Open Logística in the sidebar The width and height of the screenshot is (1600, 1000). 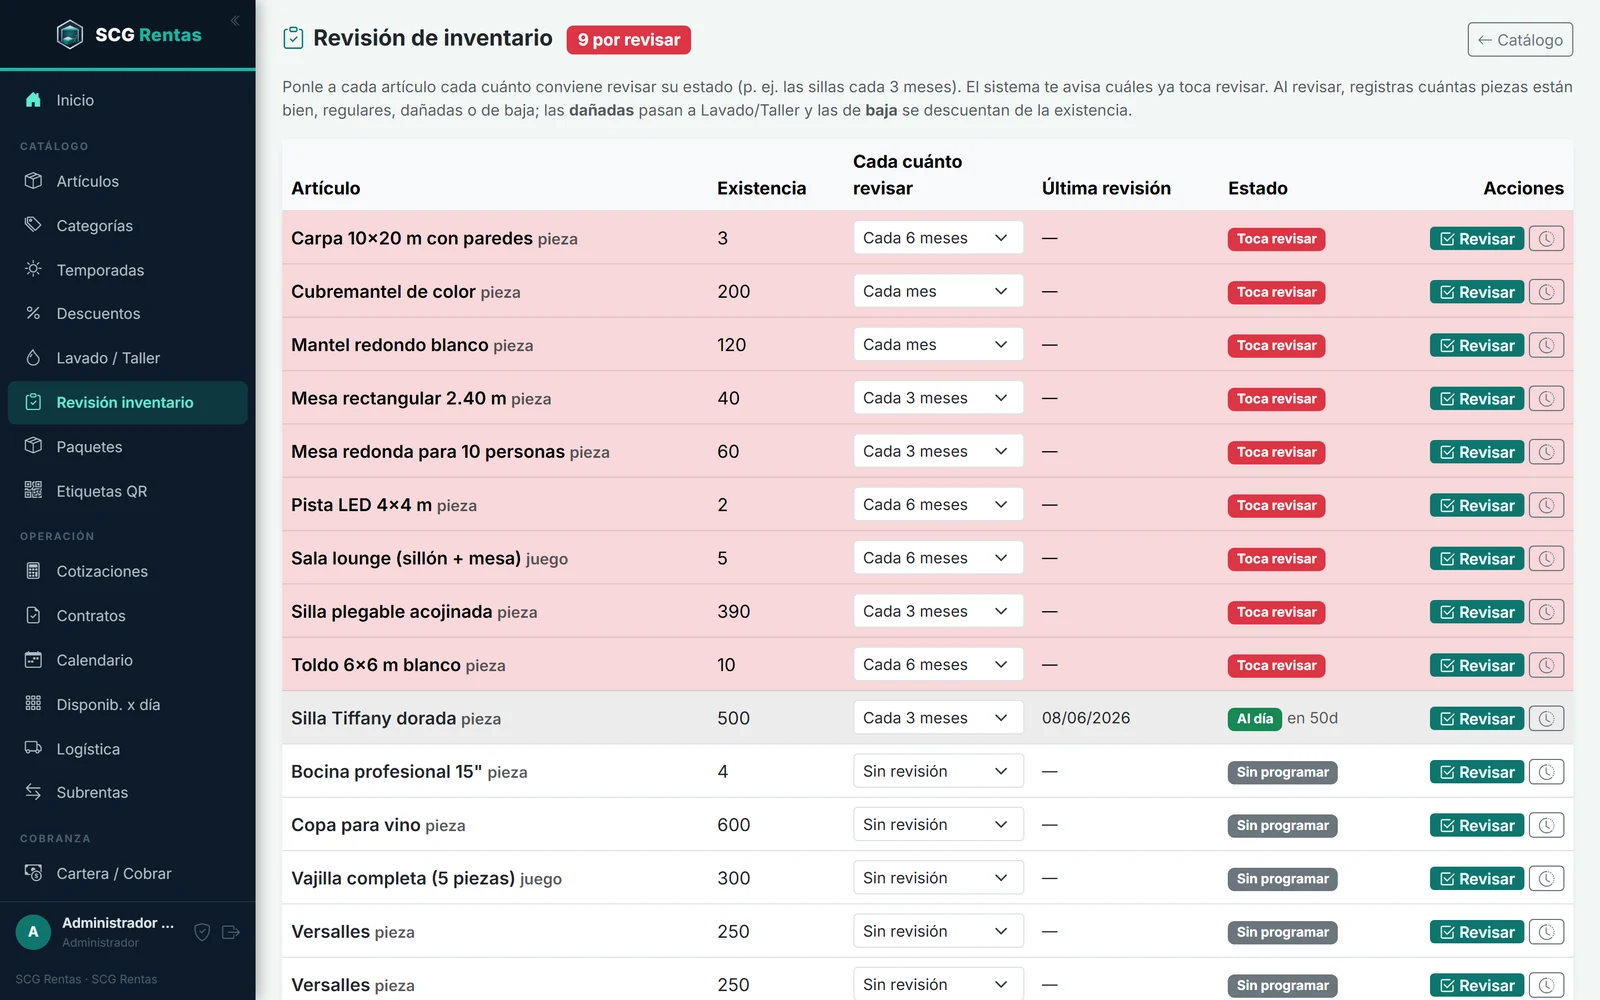point(127,749)
